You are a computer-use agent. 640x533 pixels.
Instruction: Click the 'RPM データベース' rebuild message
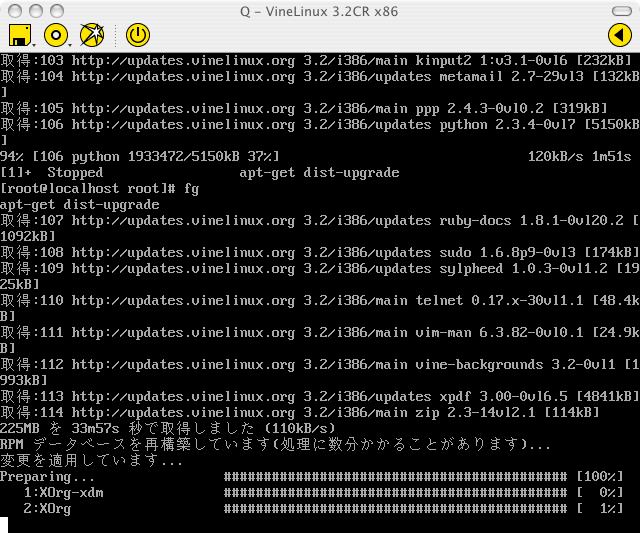(276, 444)
